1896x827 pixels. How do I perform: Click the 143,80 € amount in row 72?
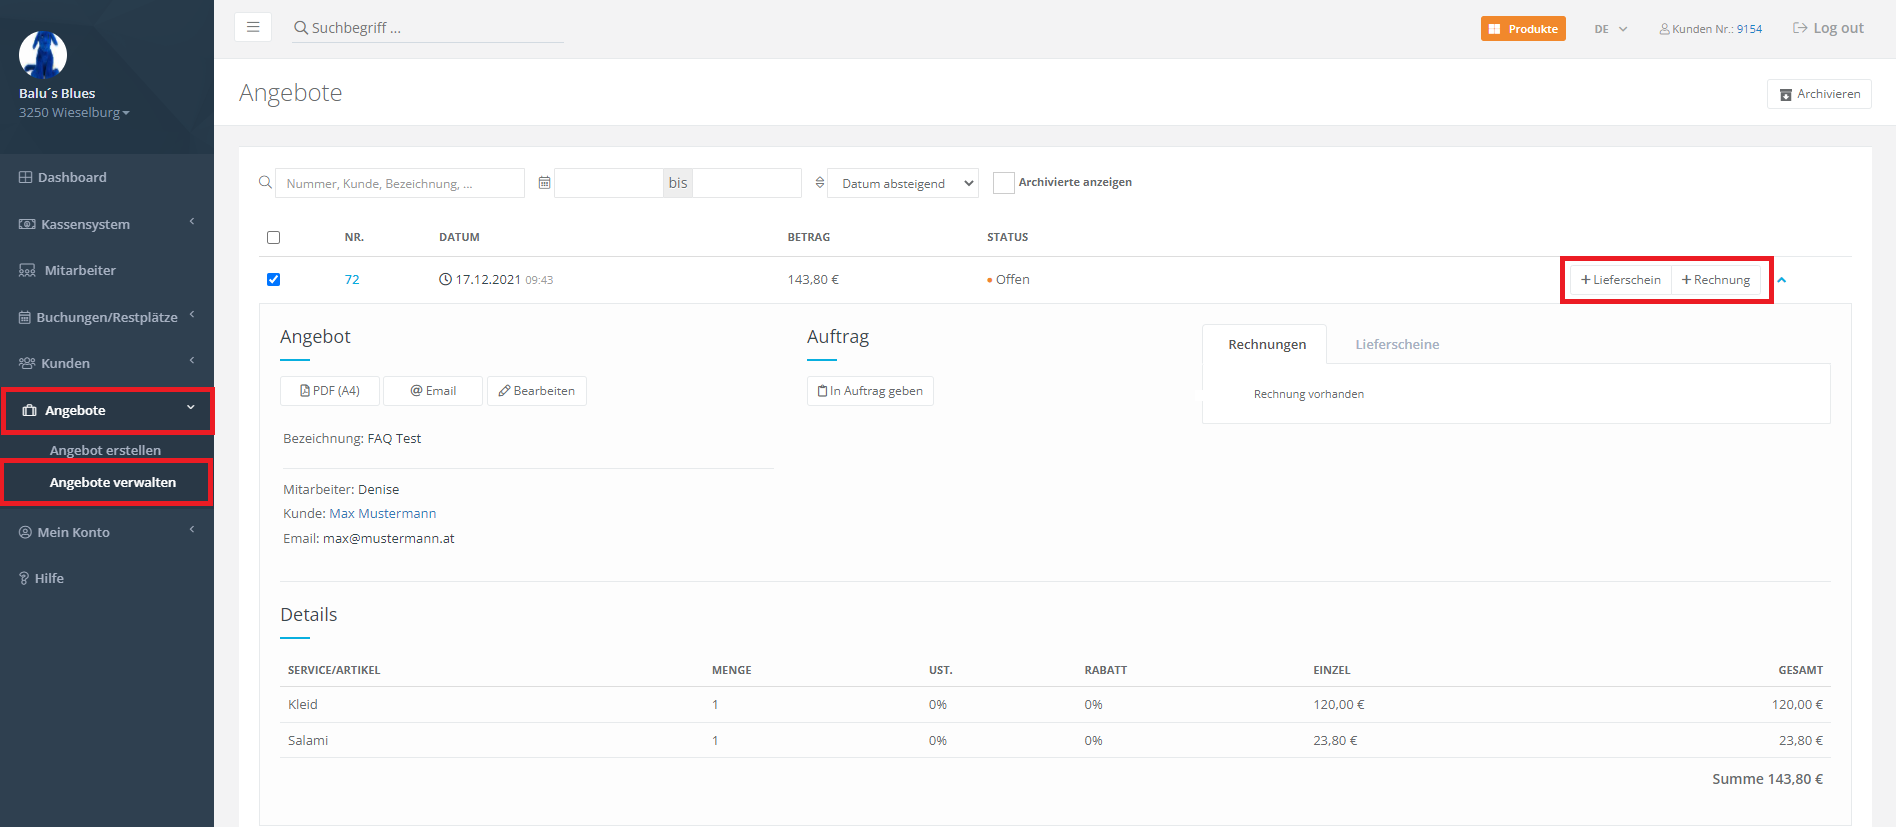point(813,280)
